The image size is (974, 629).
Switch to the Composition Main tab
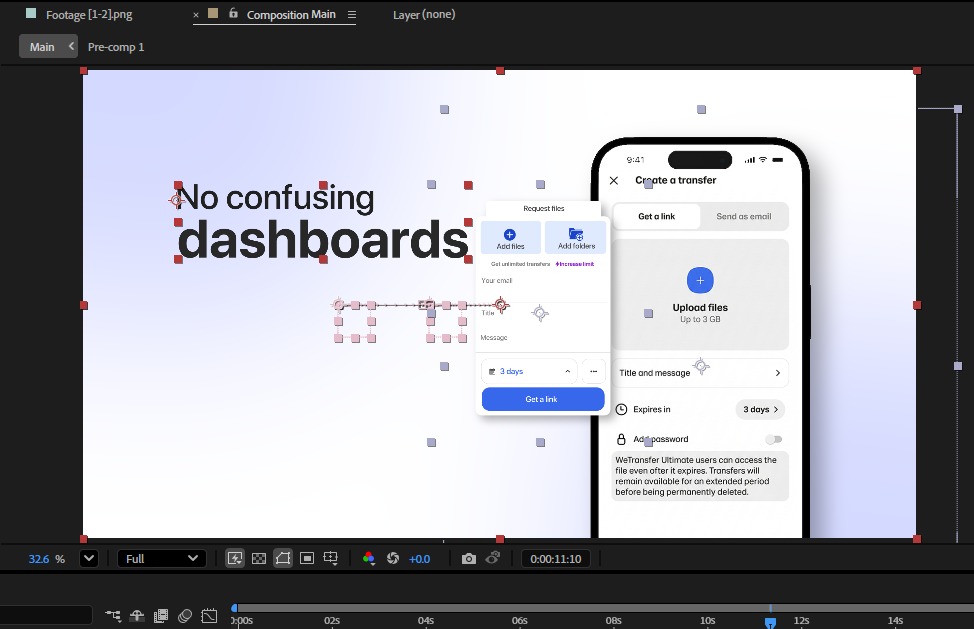tap(291, 14)
